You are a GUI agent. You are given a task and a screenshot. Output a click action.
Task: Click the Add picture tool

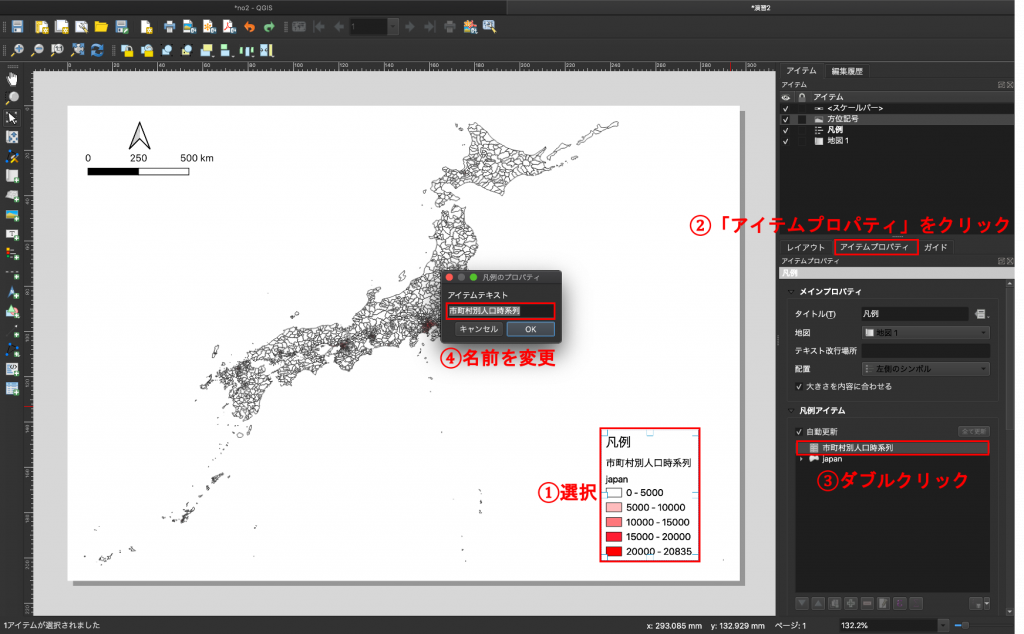(x=12, y=215)
